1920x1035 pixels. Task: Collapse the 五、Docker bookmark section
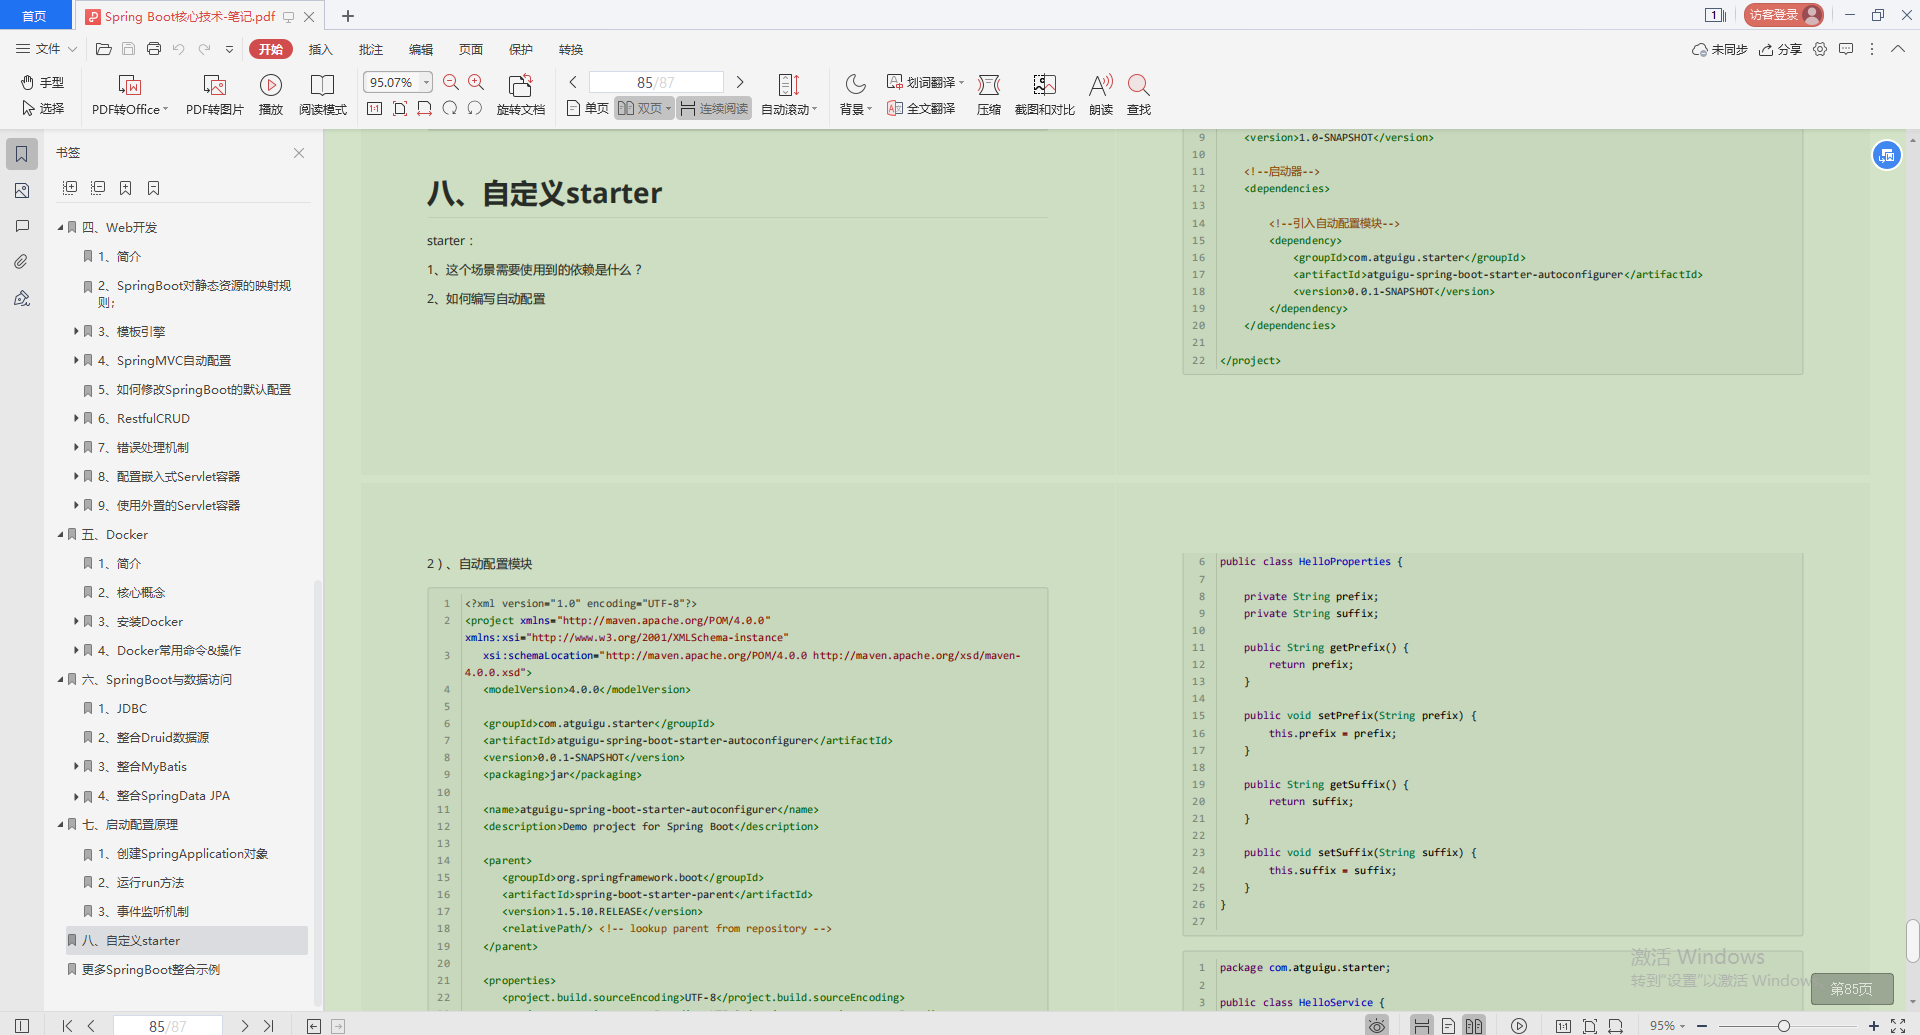[x=60, y=534]
